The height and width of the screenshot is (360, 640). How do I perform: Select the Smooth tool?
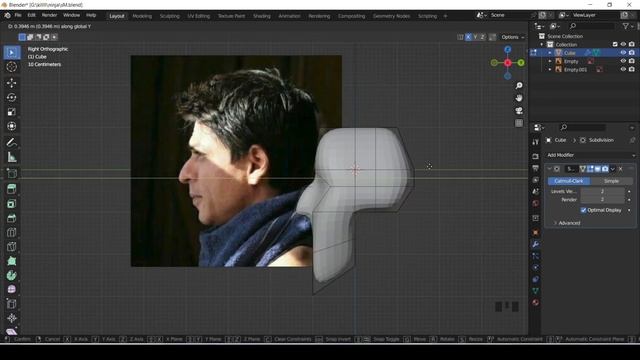point(11,289)
